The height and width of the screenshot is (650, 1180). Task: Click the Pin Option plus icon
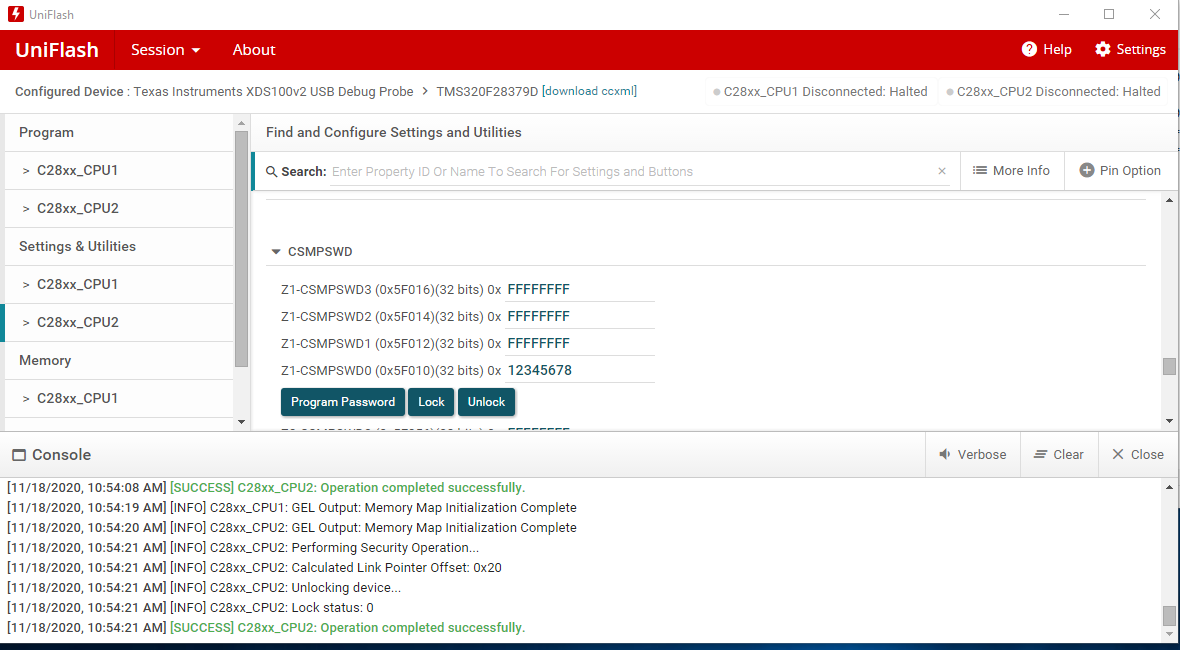[1086, 171]
